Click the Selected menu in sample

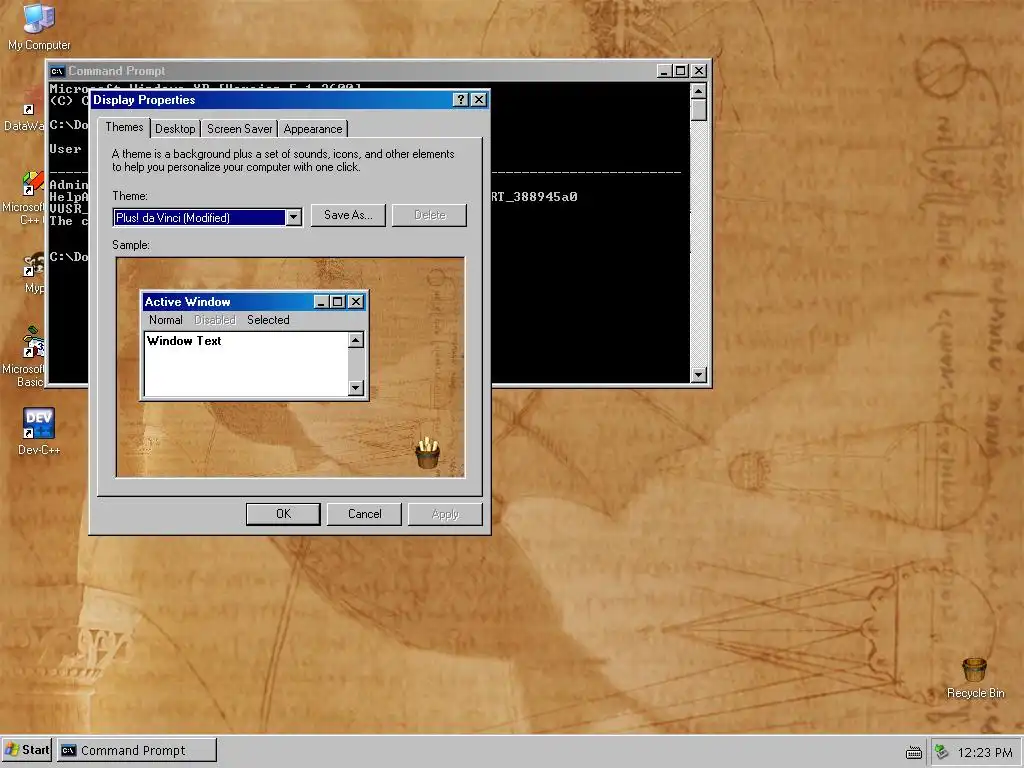(x=268, y=320)
